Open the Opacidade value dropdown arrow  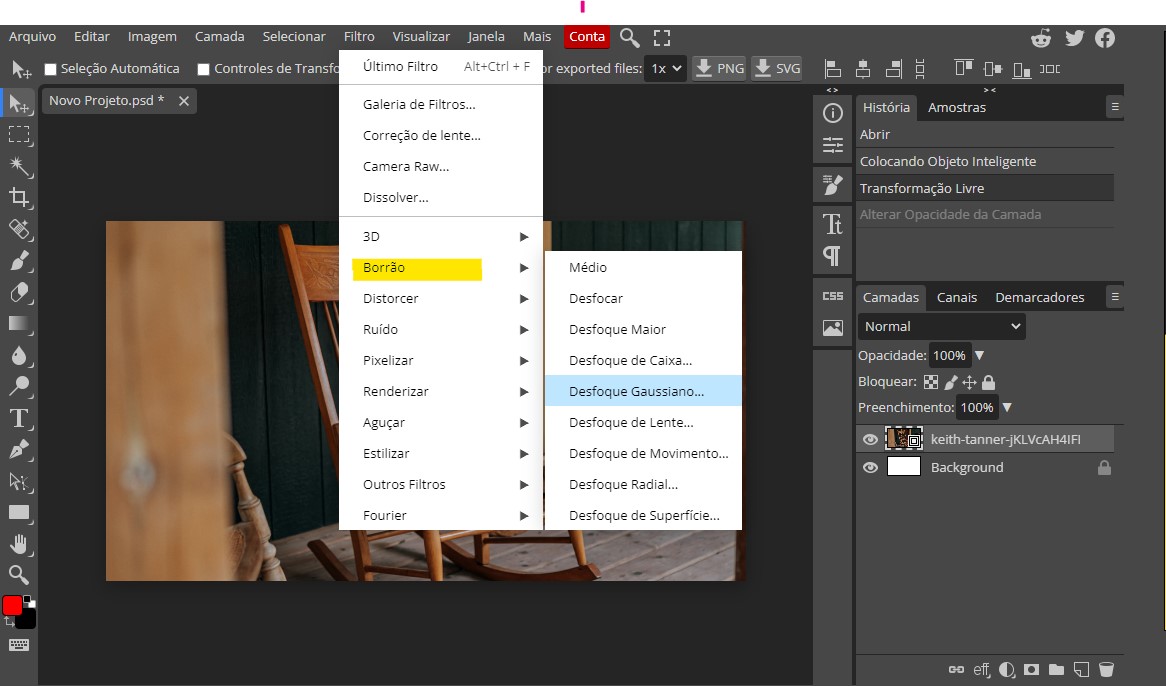[979, 355]
